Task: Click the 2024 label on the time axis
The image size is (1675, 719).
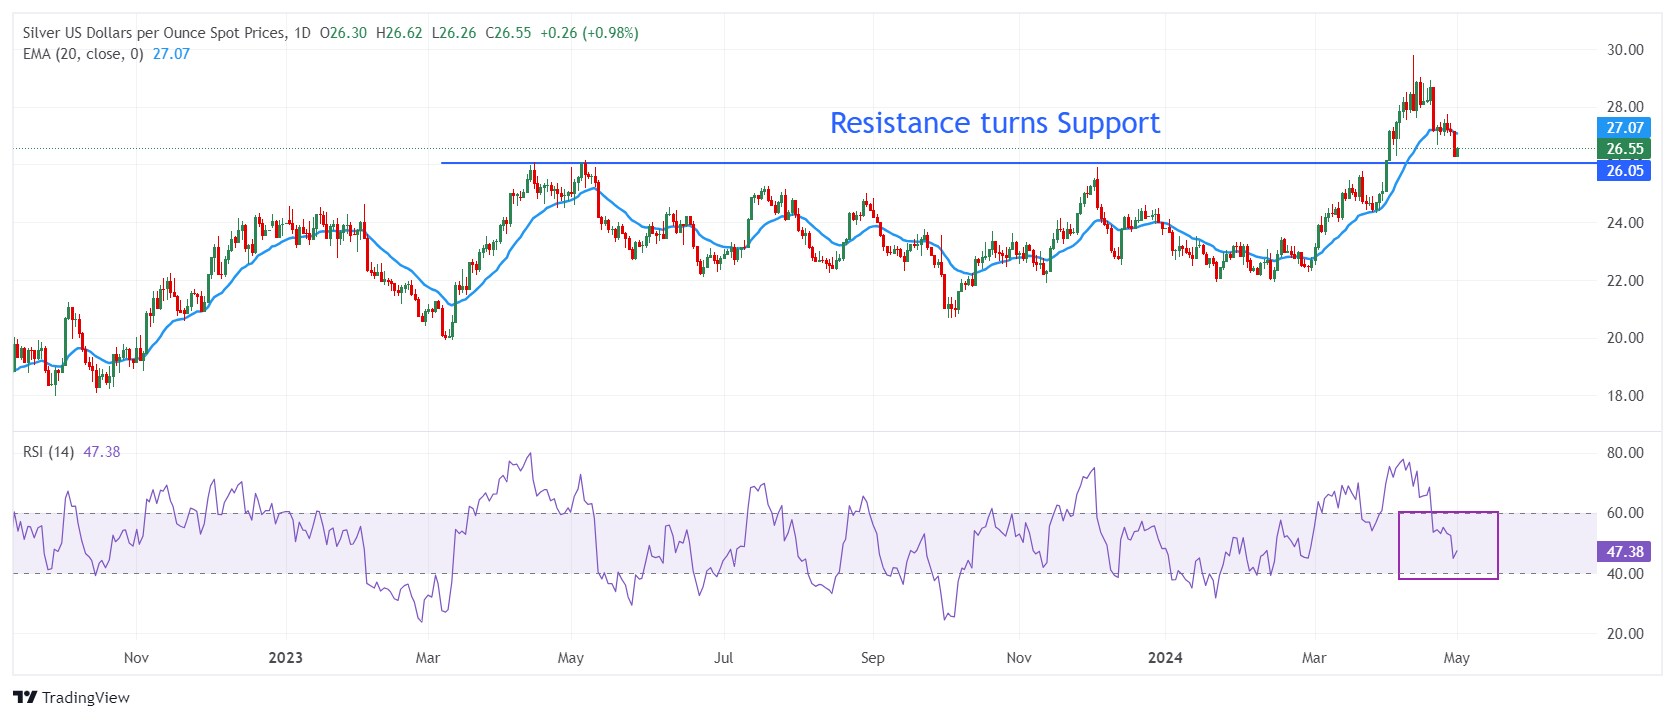Action: (1165, 658)
